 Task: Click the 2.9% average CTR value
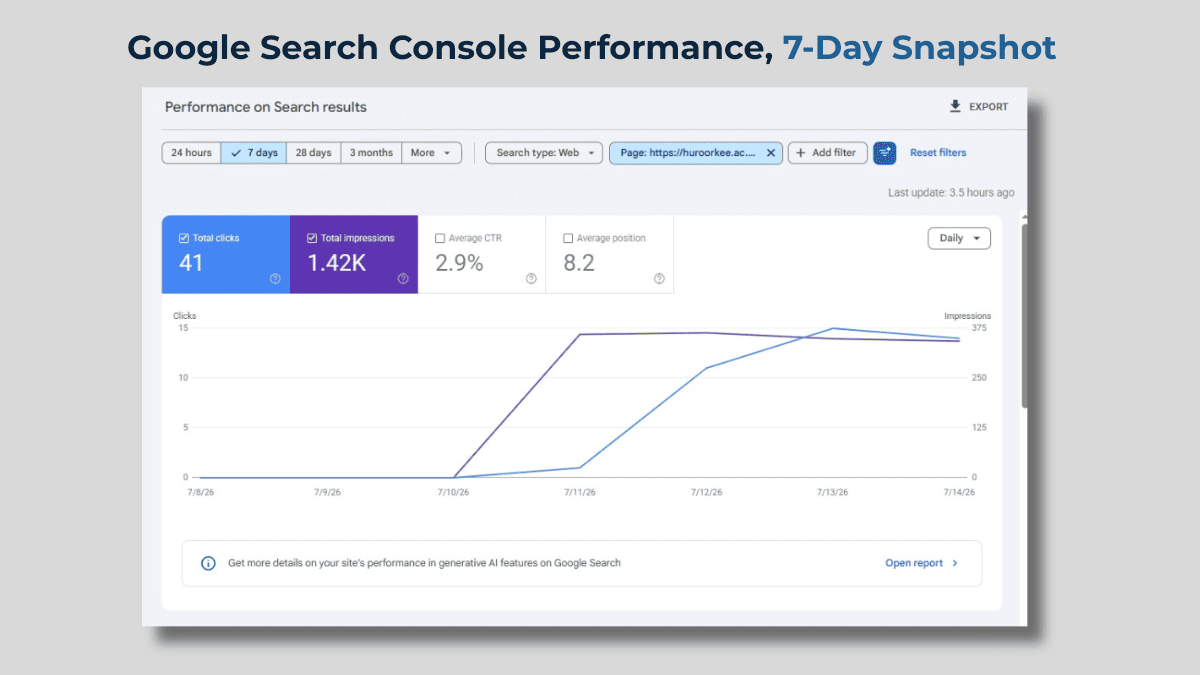459,263
